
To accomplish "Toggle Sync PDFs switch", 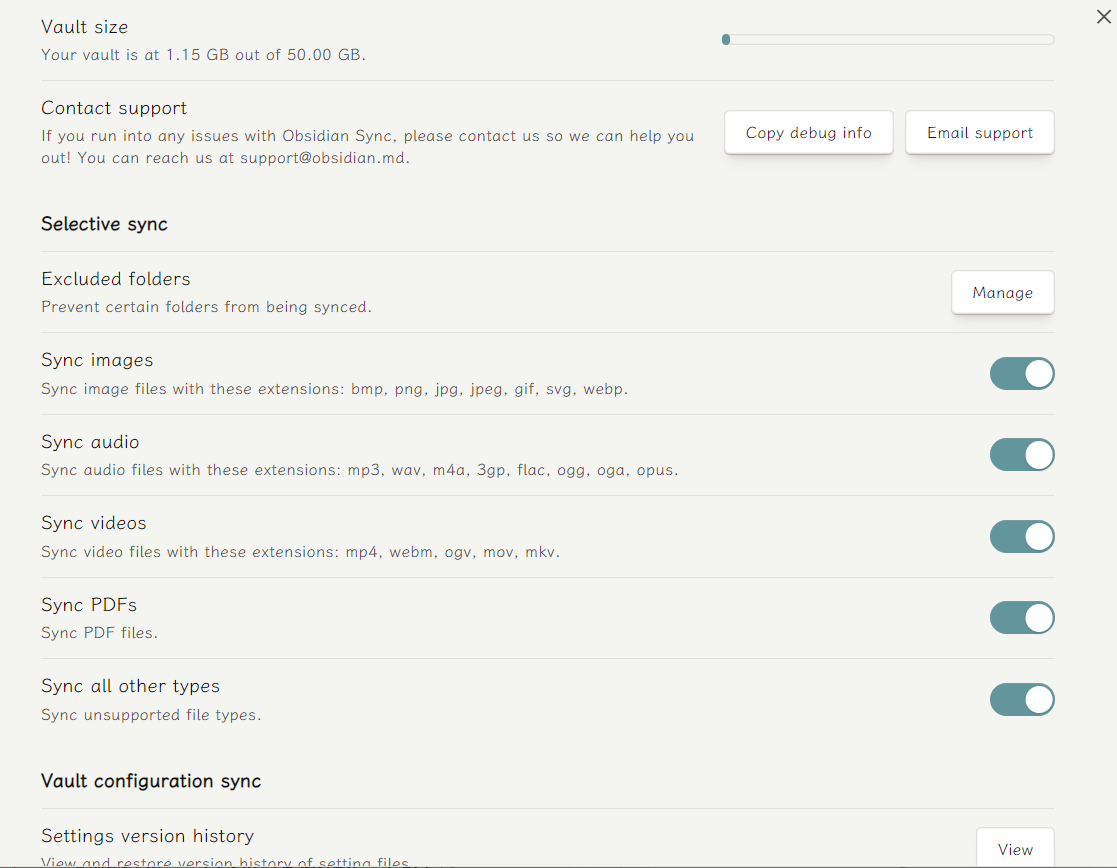I will tap(1022, 618).
